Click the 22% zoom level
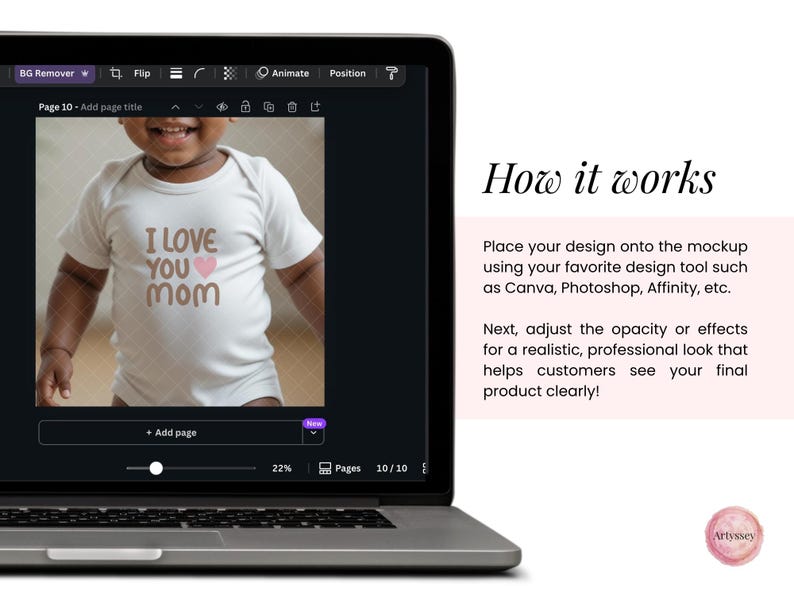This screenshot has height=596, width=794. pyautogui.click(x=282, y=468)
